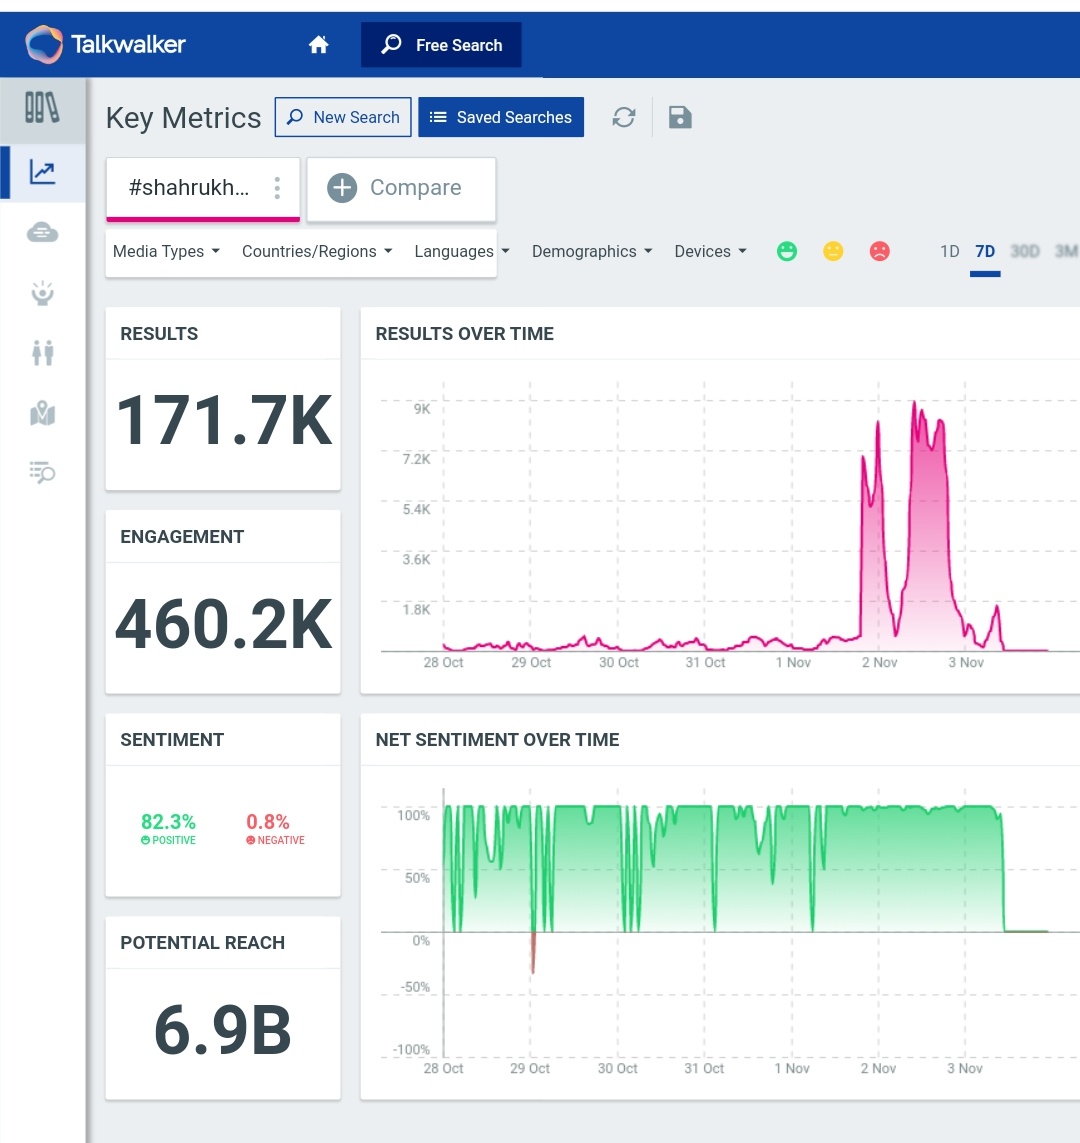Refresh the Key Metrics data
This screenshot has width=1080, height=1143.
coord(624,117)
